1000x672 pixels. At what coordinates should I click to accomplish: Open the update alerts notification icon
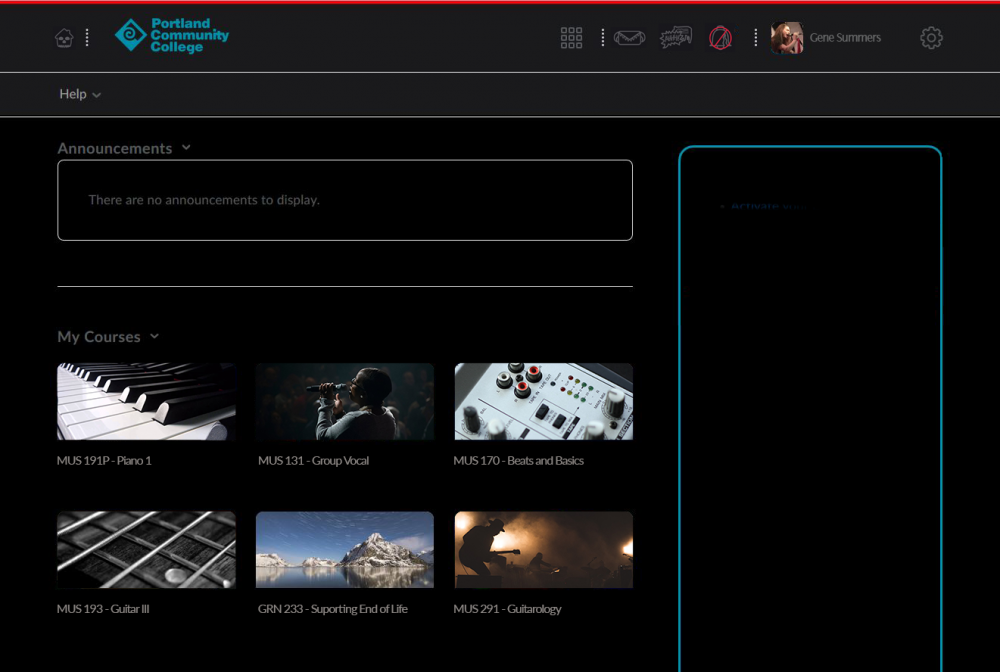pos(721,37)
